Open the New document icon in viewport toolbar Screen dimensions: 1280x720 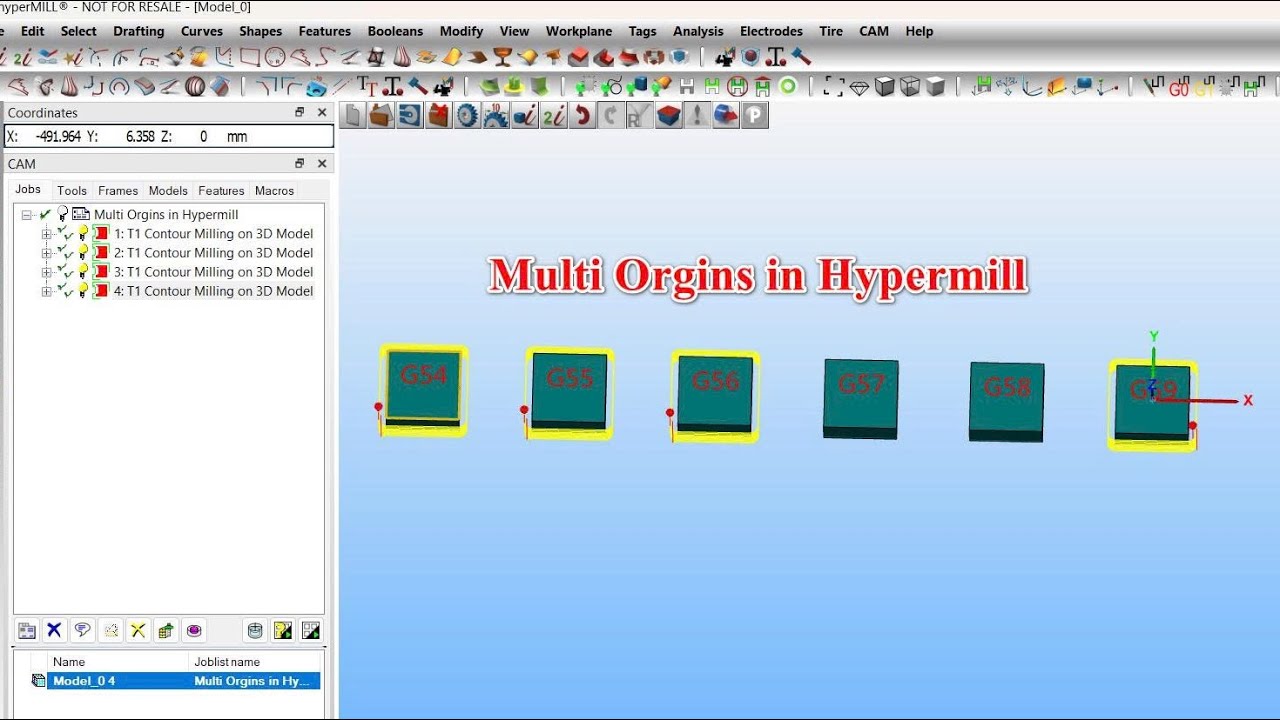[x=352, y=116]
